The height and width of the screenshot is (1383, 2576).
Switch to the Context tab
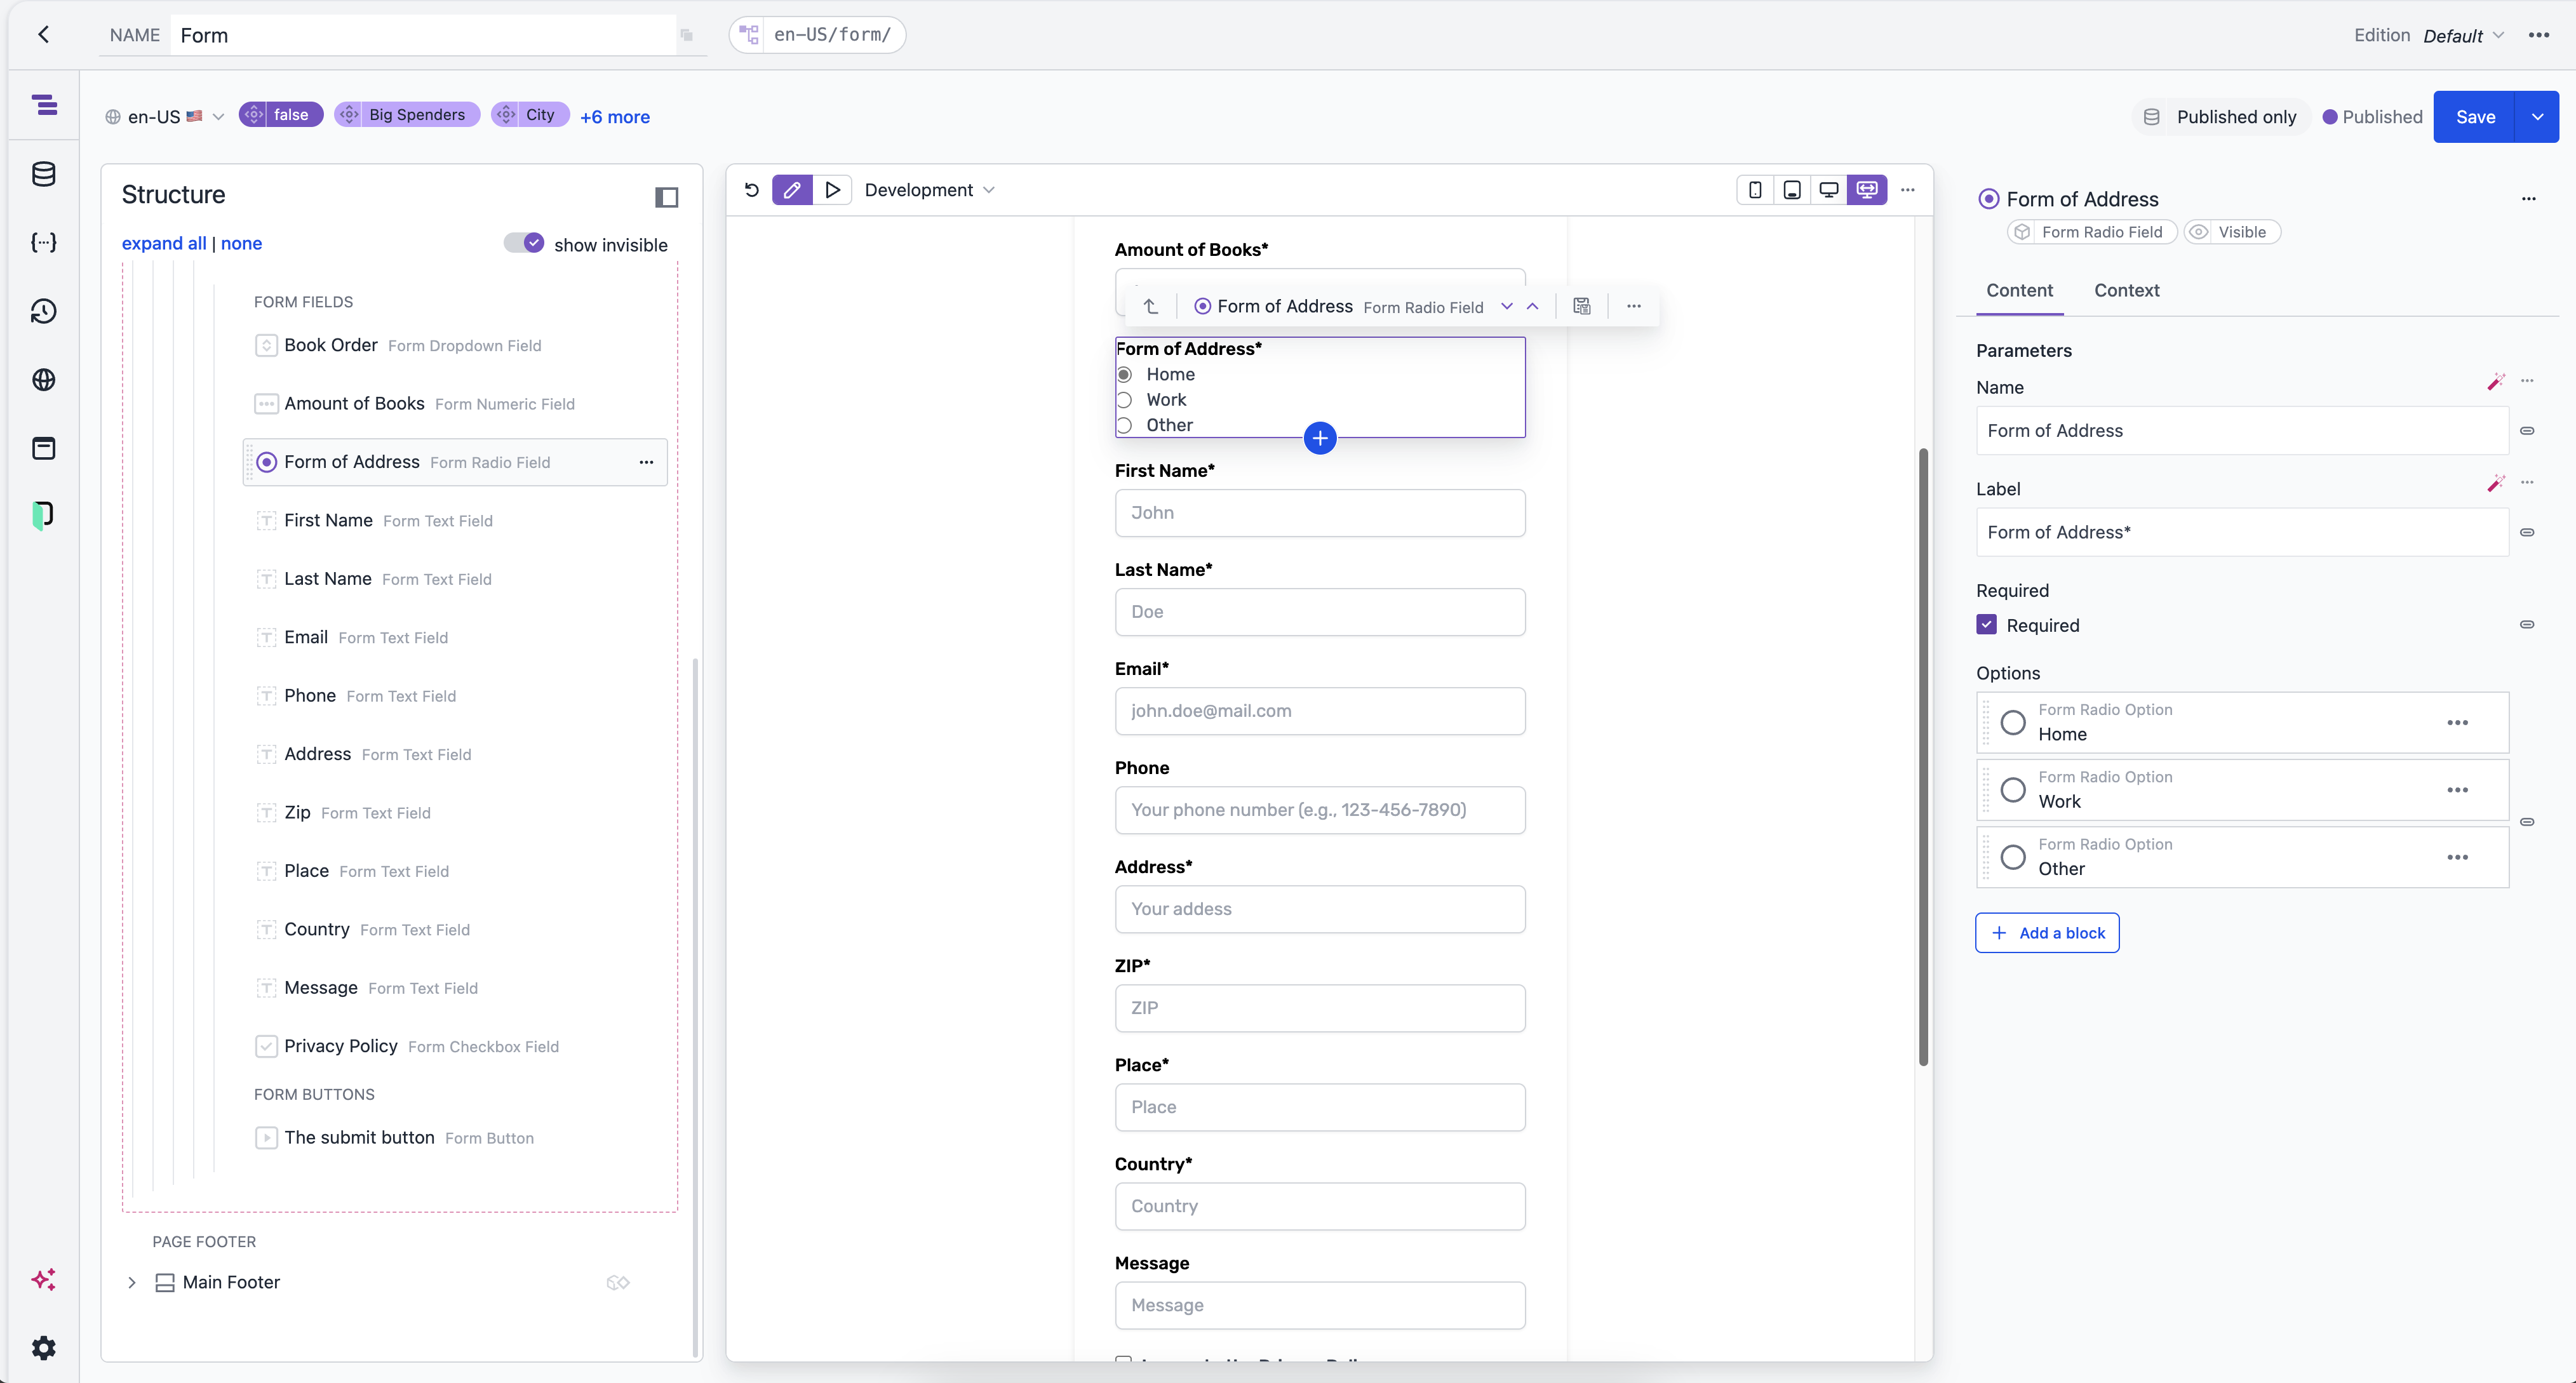(2127, 290)
